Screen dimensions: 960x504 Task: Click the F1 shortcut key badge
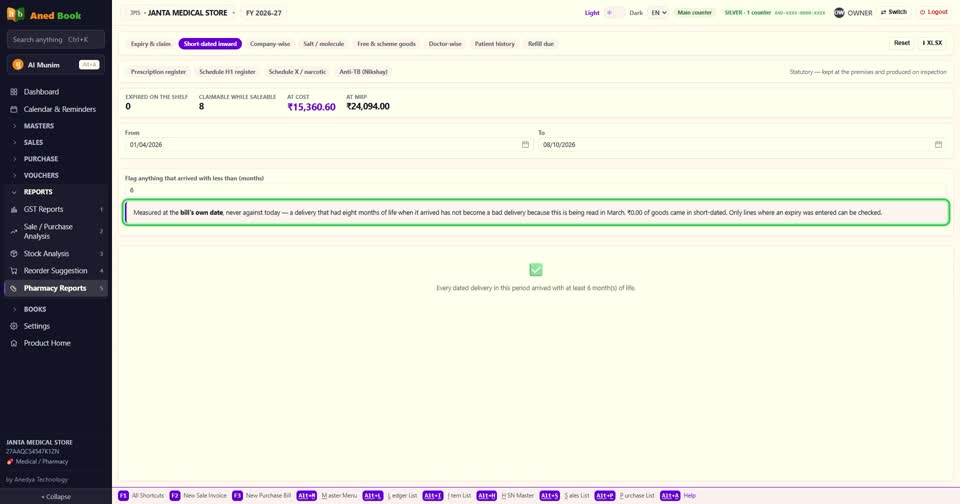(x=123, y=495)
